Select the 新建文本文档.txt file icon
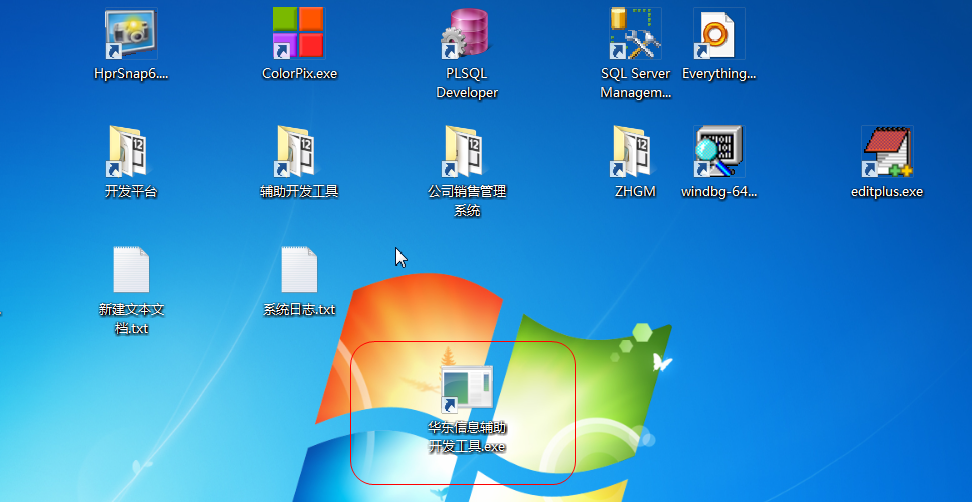972x502 pixels. 131,270
